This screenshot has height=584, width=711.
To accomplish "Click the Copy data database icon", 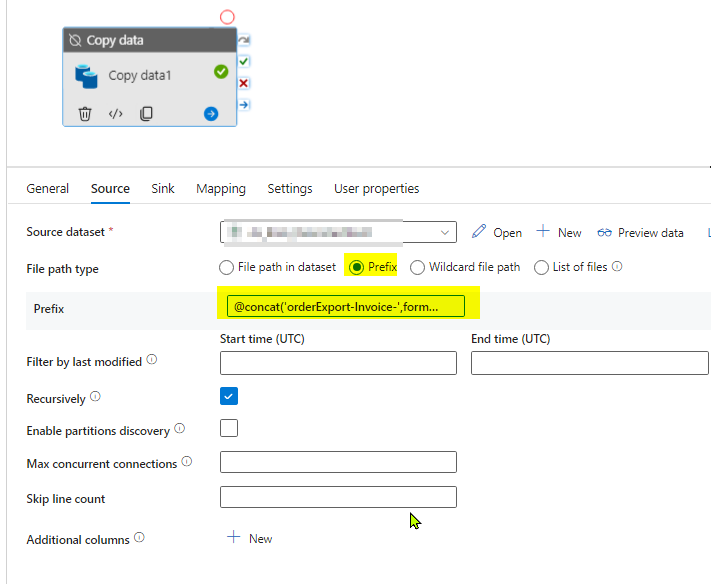I will click(x=86, y=76).
